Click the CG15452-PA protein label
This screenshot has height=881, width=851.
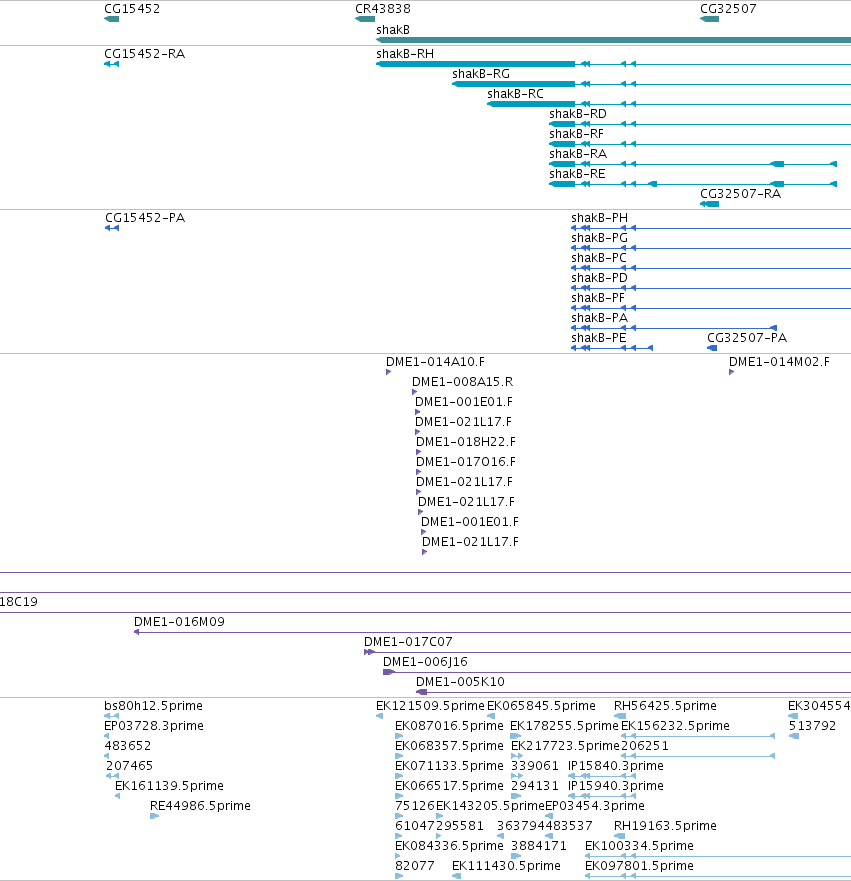(145, 218)
